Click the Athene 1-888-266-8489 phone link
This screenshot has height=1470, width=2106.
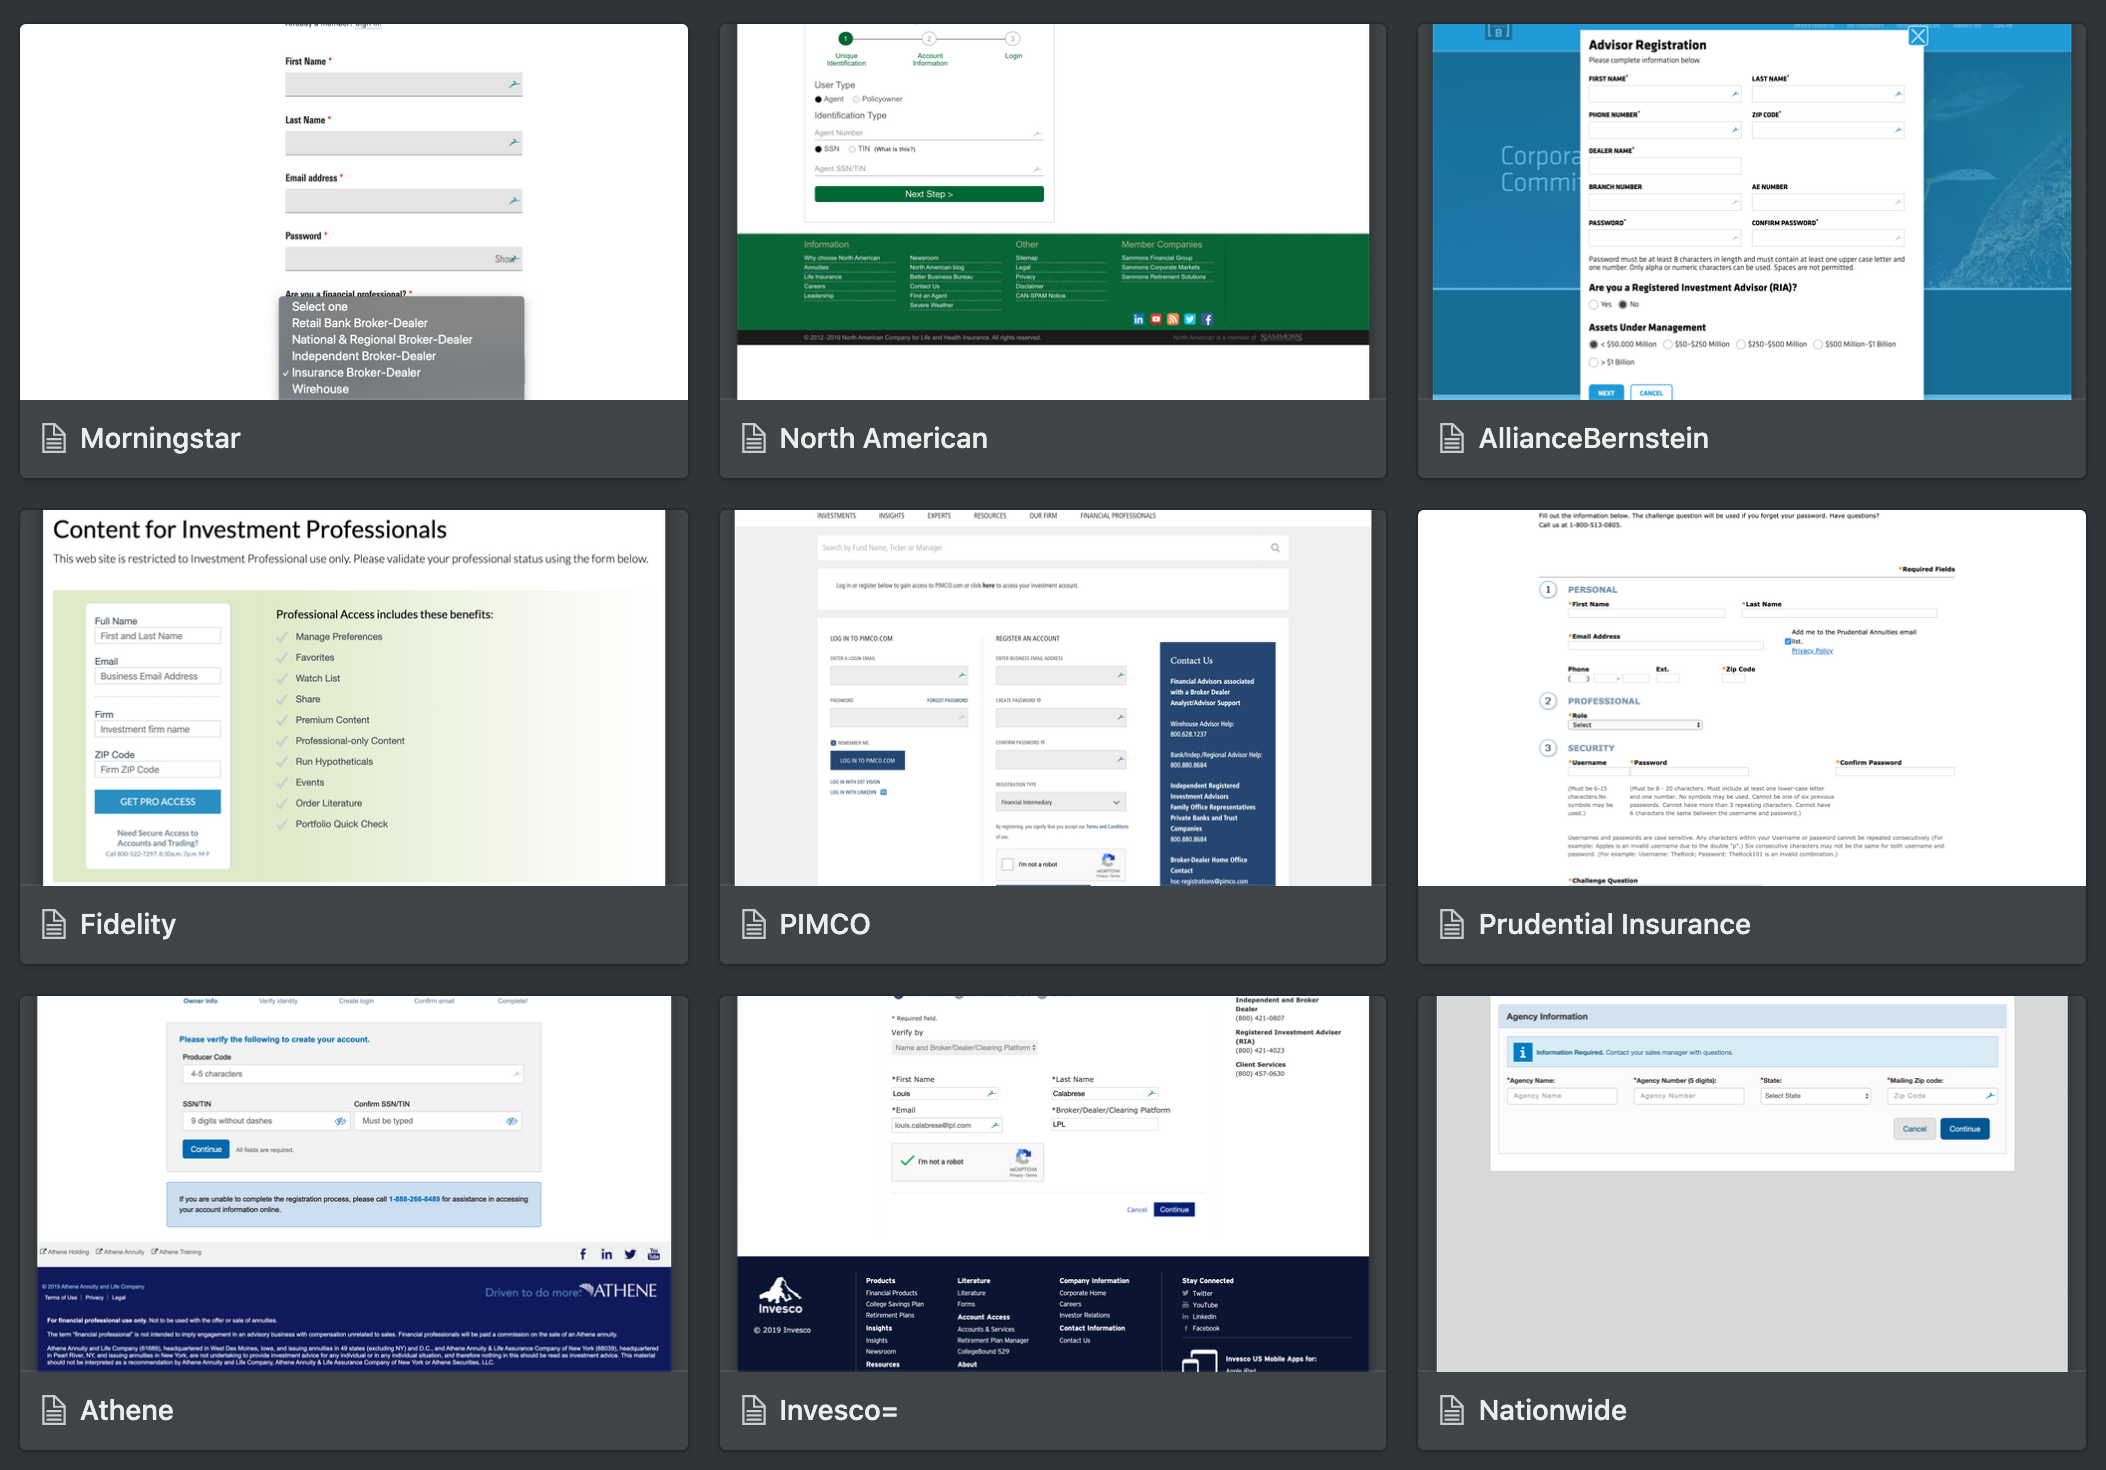tap(414, 1199)
